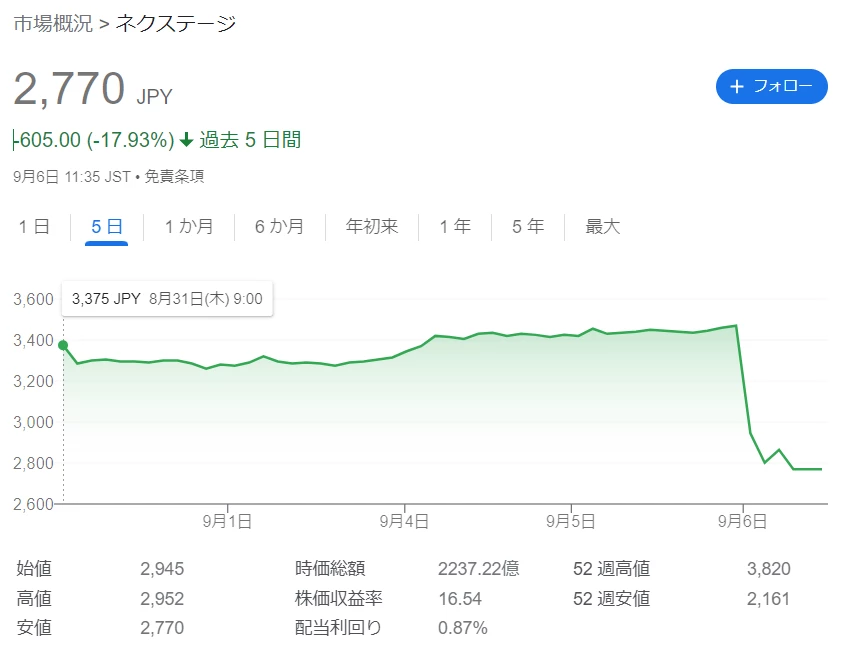This screenshot has height=648, width=868.
Task: Follow the stock with the フォロー button
Action: click(772, 86)
